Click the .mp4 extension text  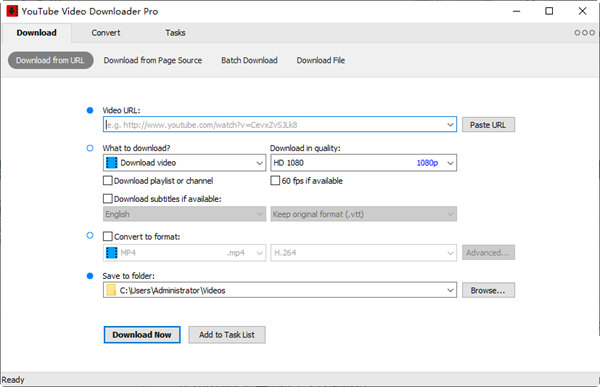[236, 253]
